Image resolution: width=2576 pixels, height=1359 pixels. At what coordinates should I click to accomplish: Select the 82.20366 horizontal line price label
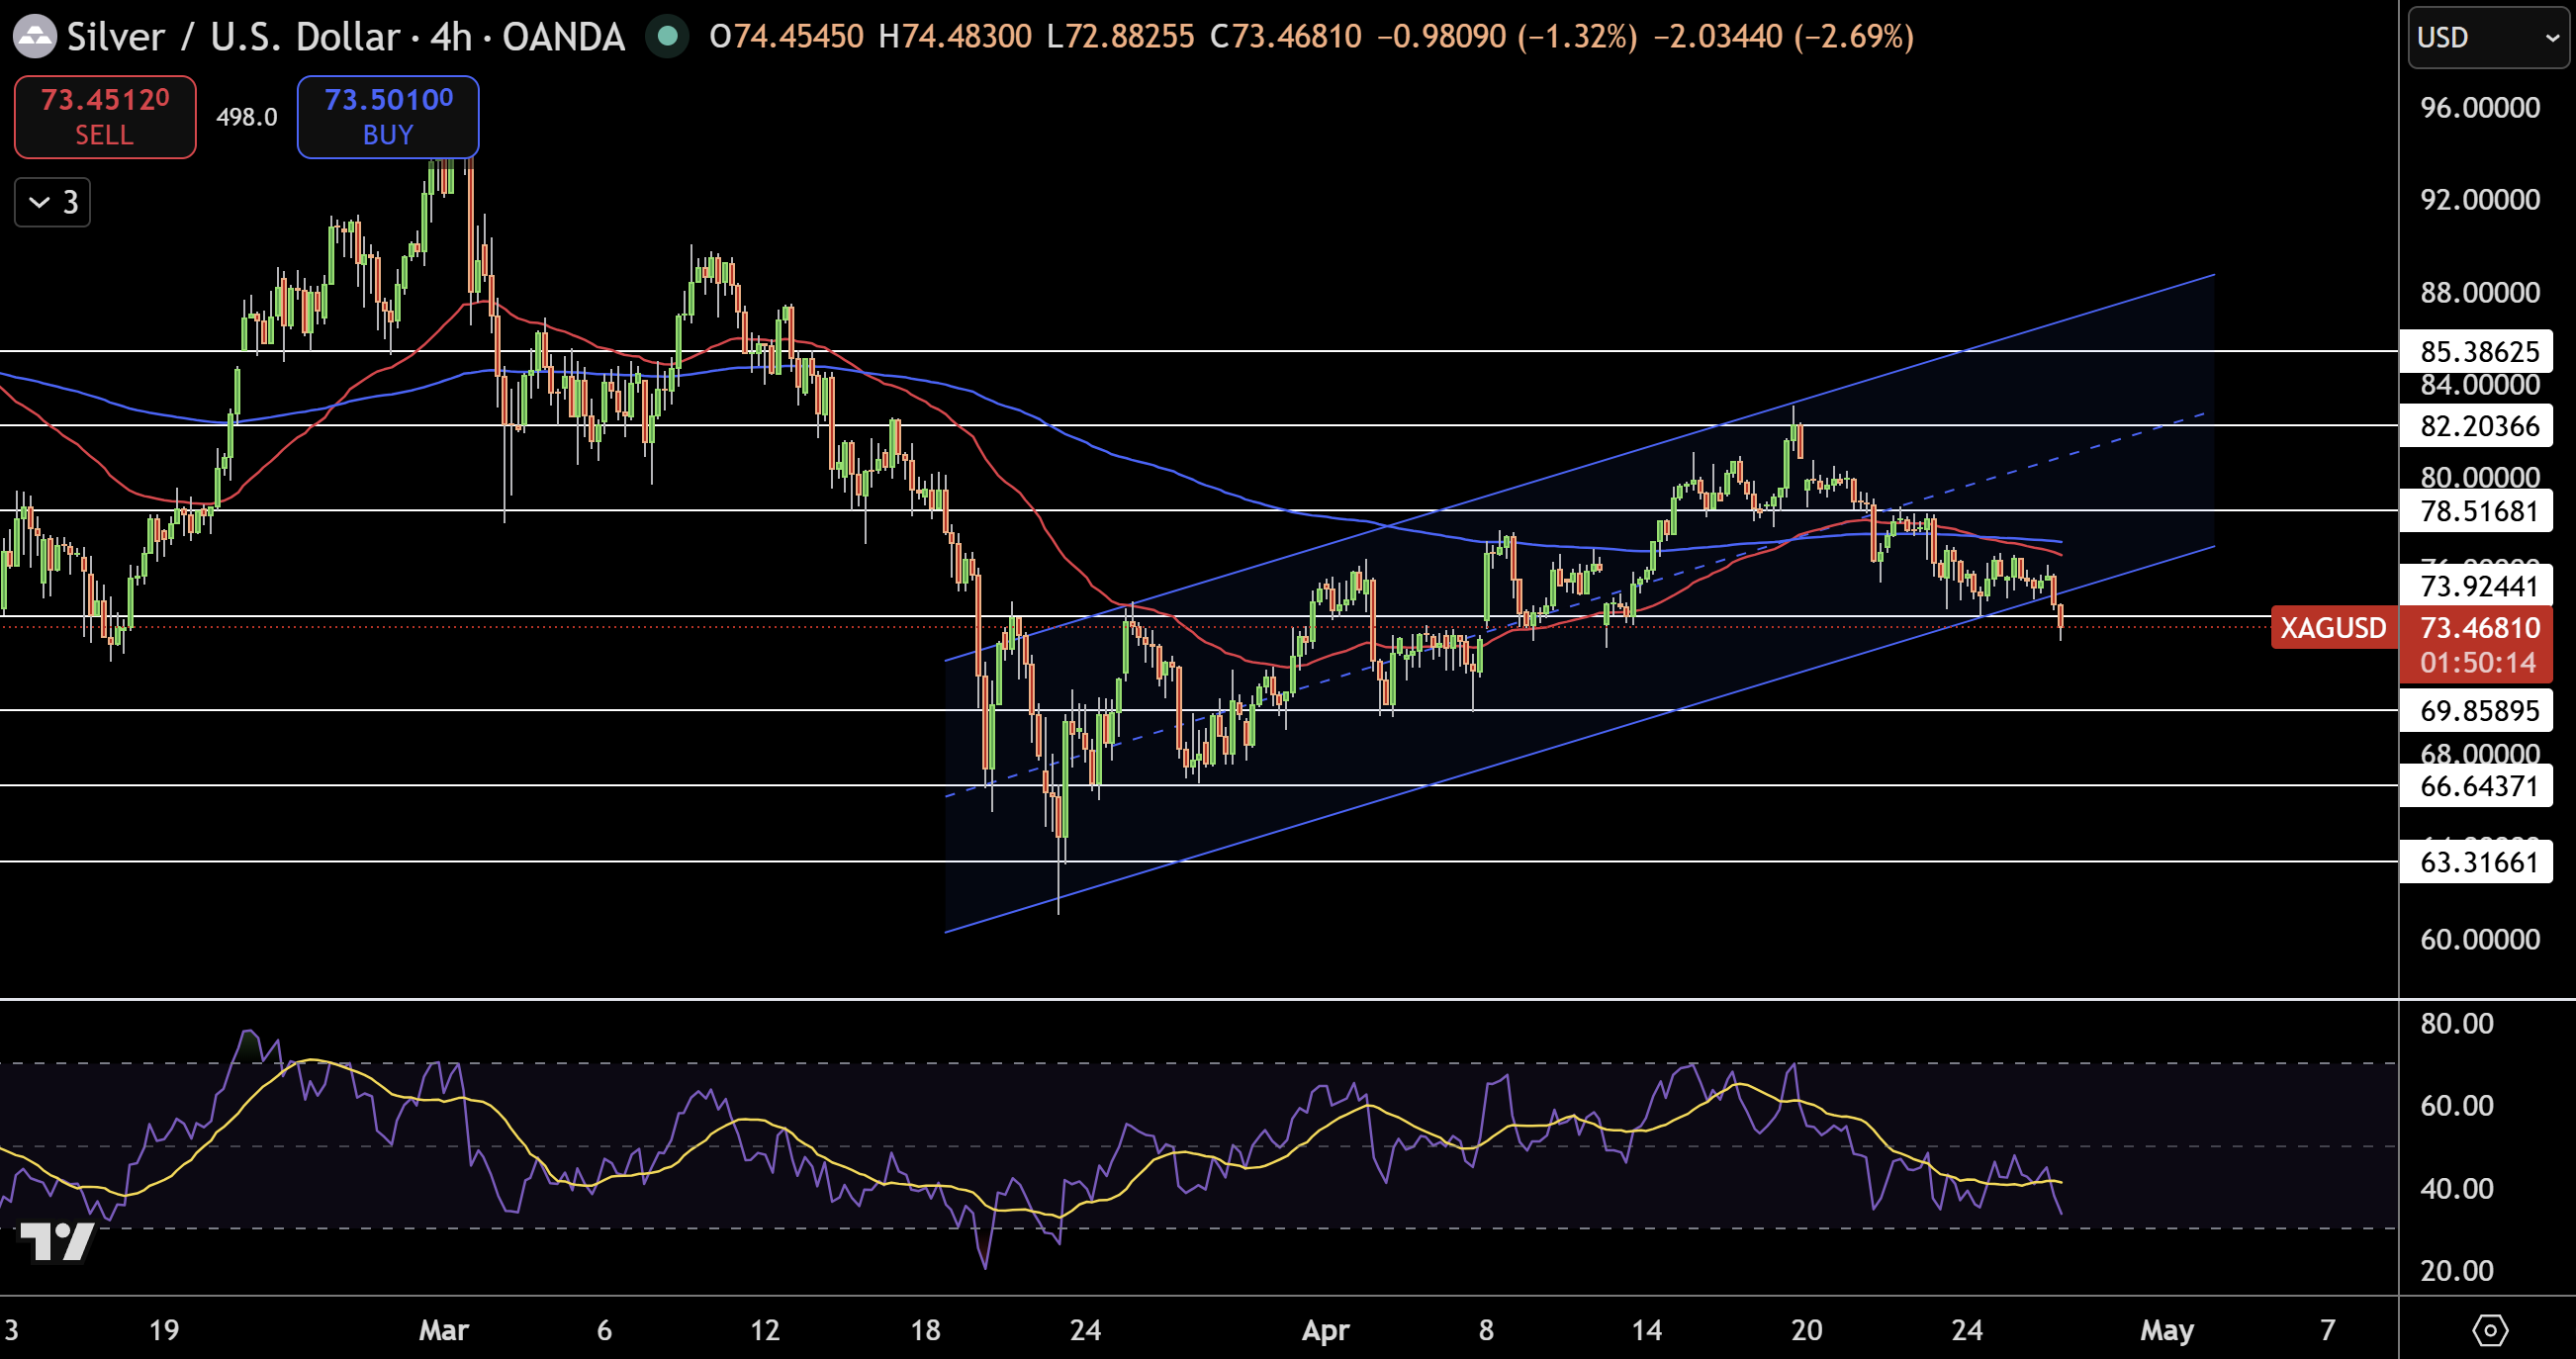(2476, 426)
